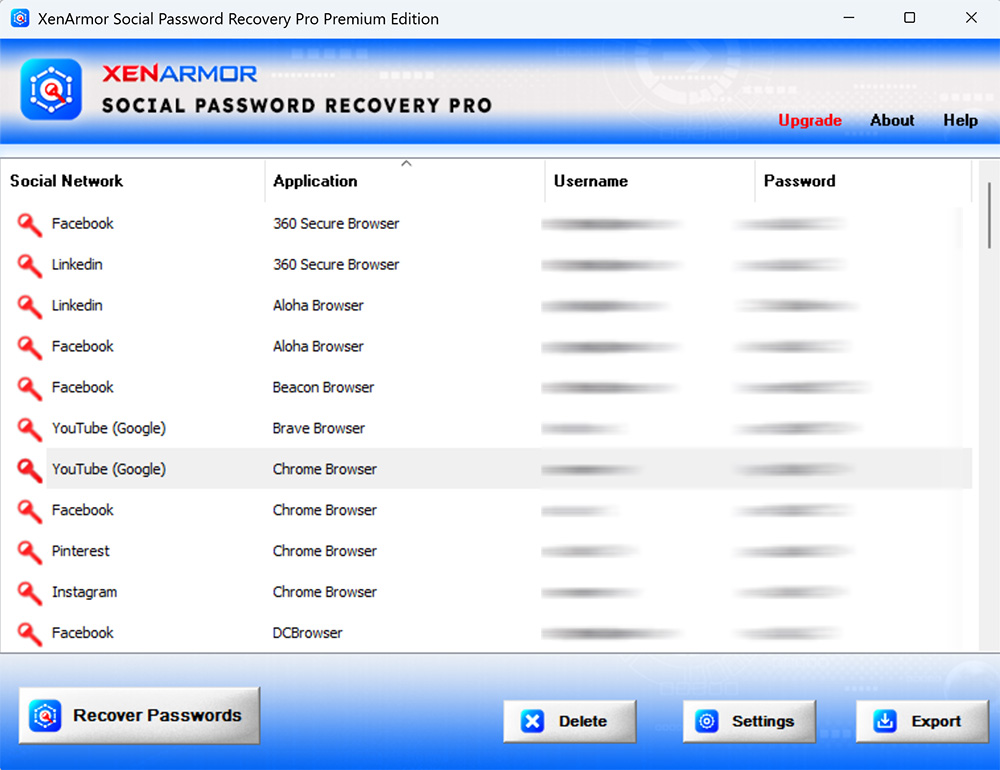Click the Recover Passwords button
Screen dimensions: 1000x770
point(139,715)
